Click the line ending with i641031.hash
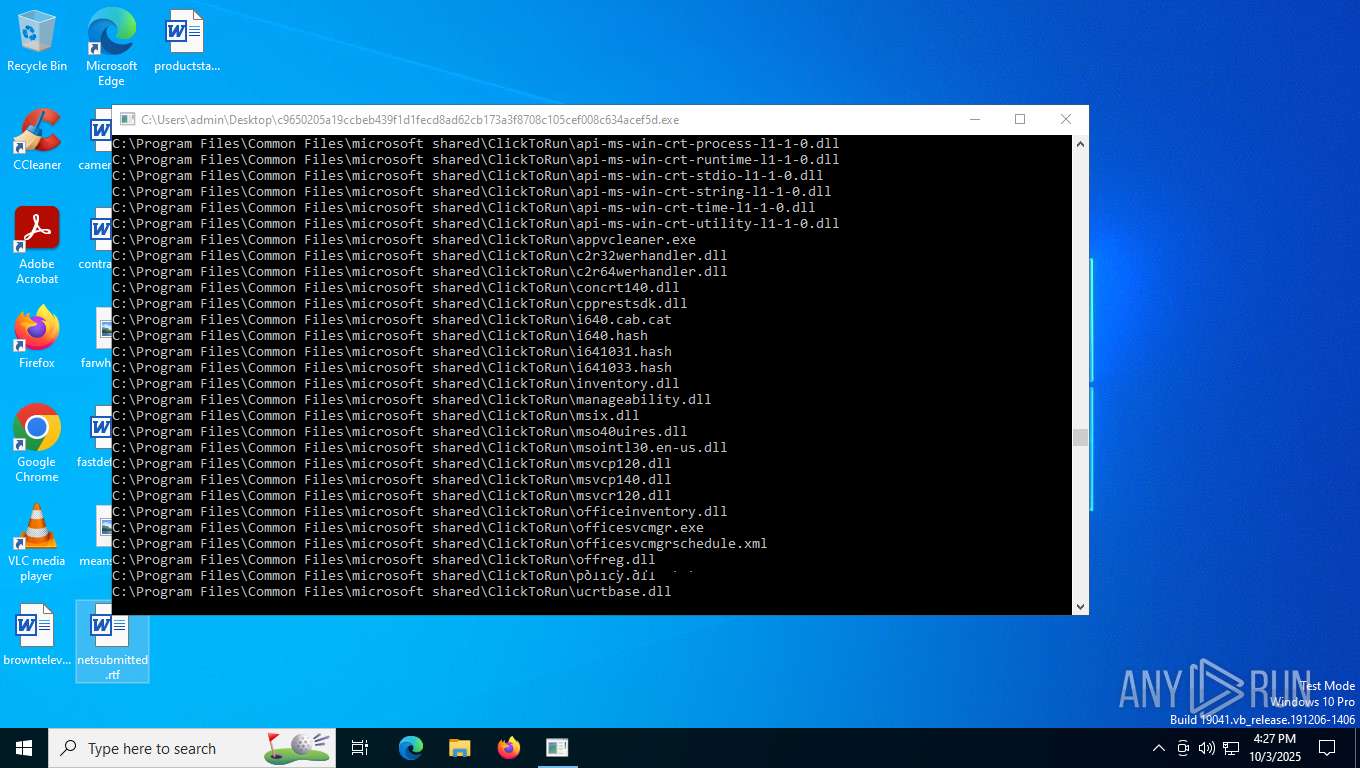 point(392,352)
